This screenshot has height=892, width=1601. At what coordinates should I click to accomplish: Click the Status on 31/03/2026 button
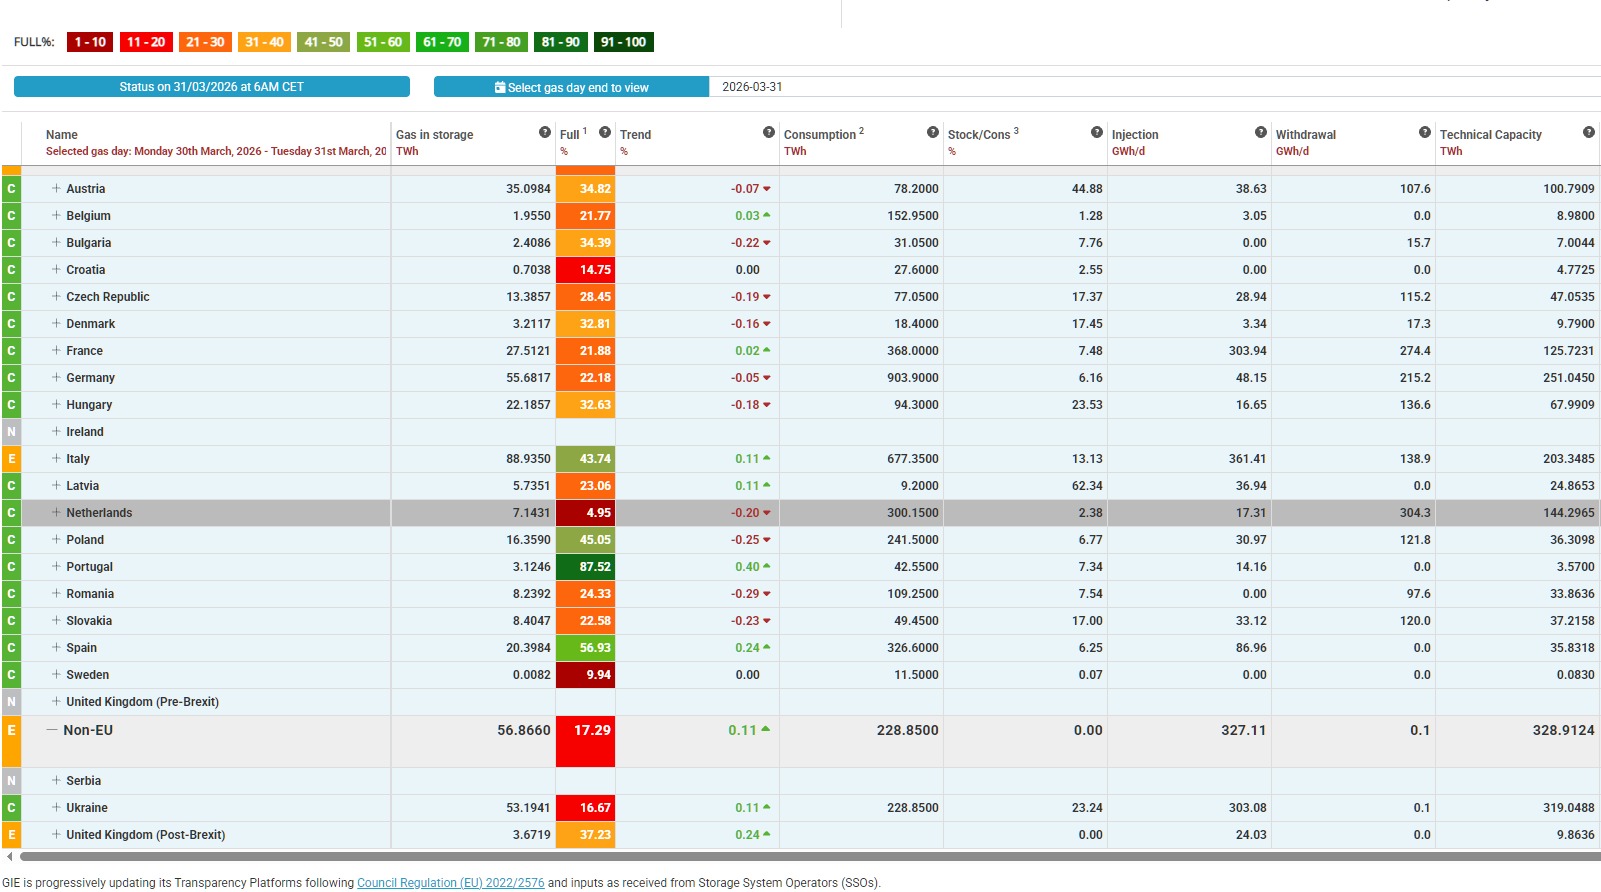[212, 87]
